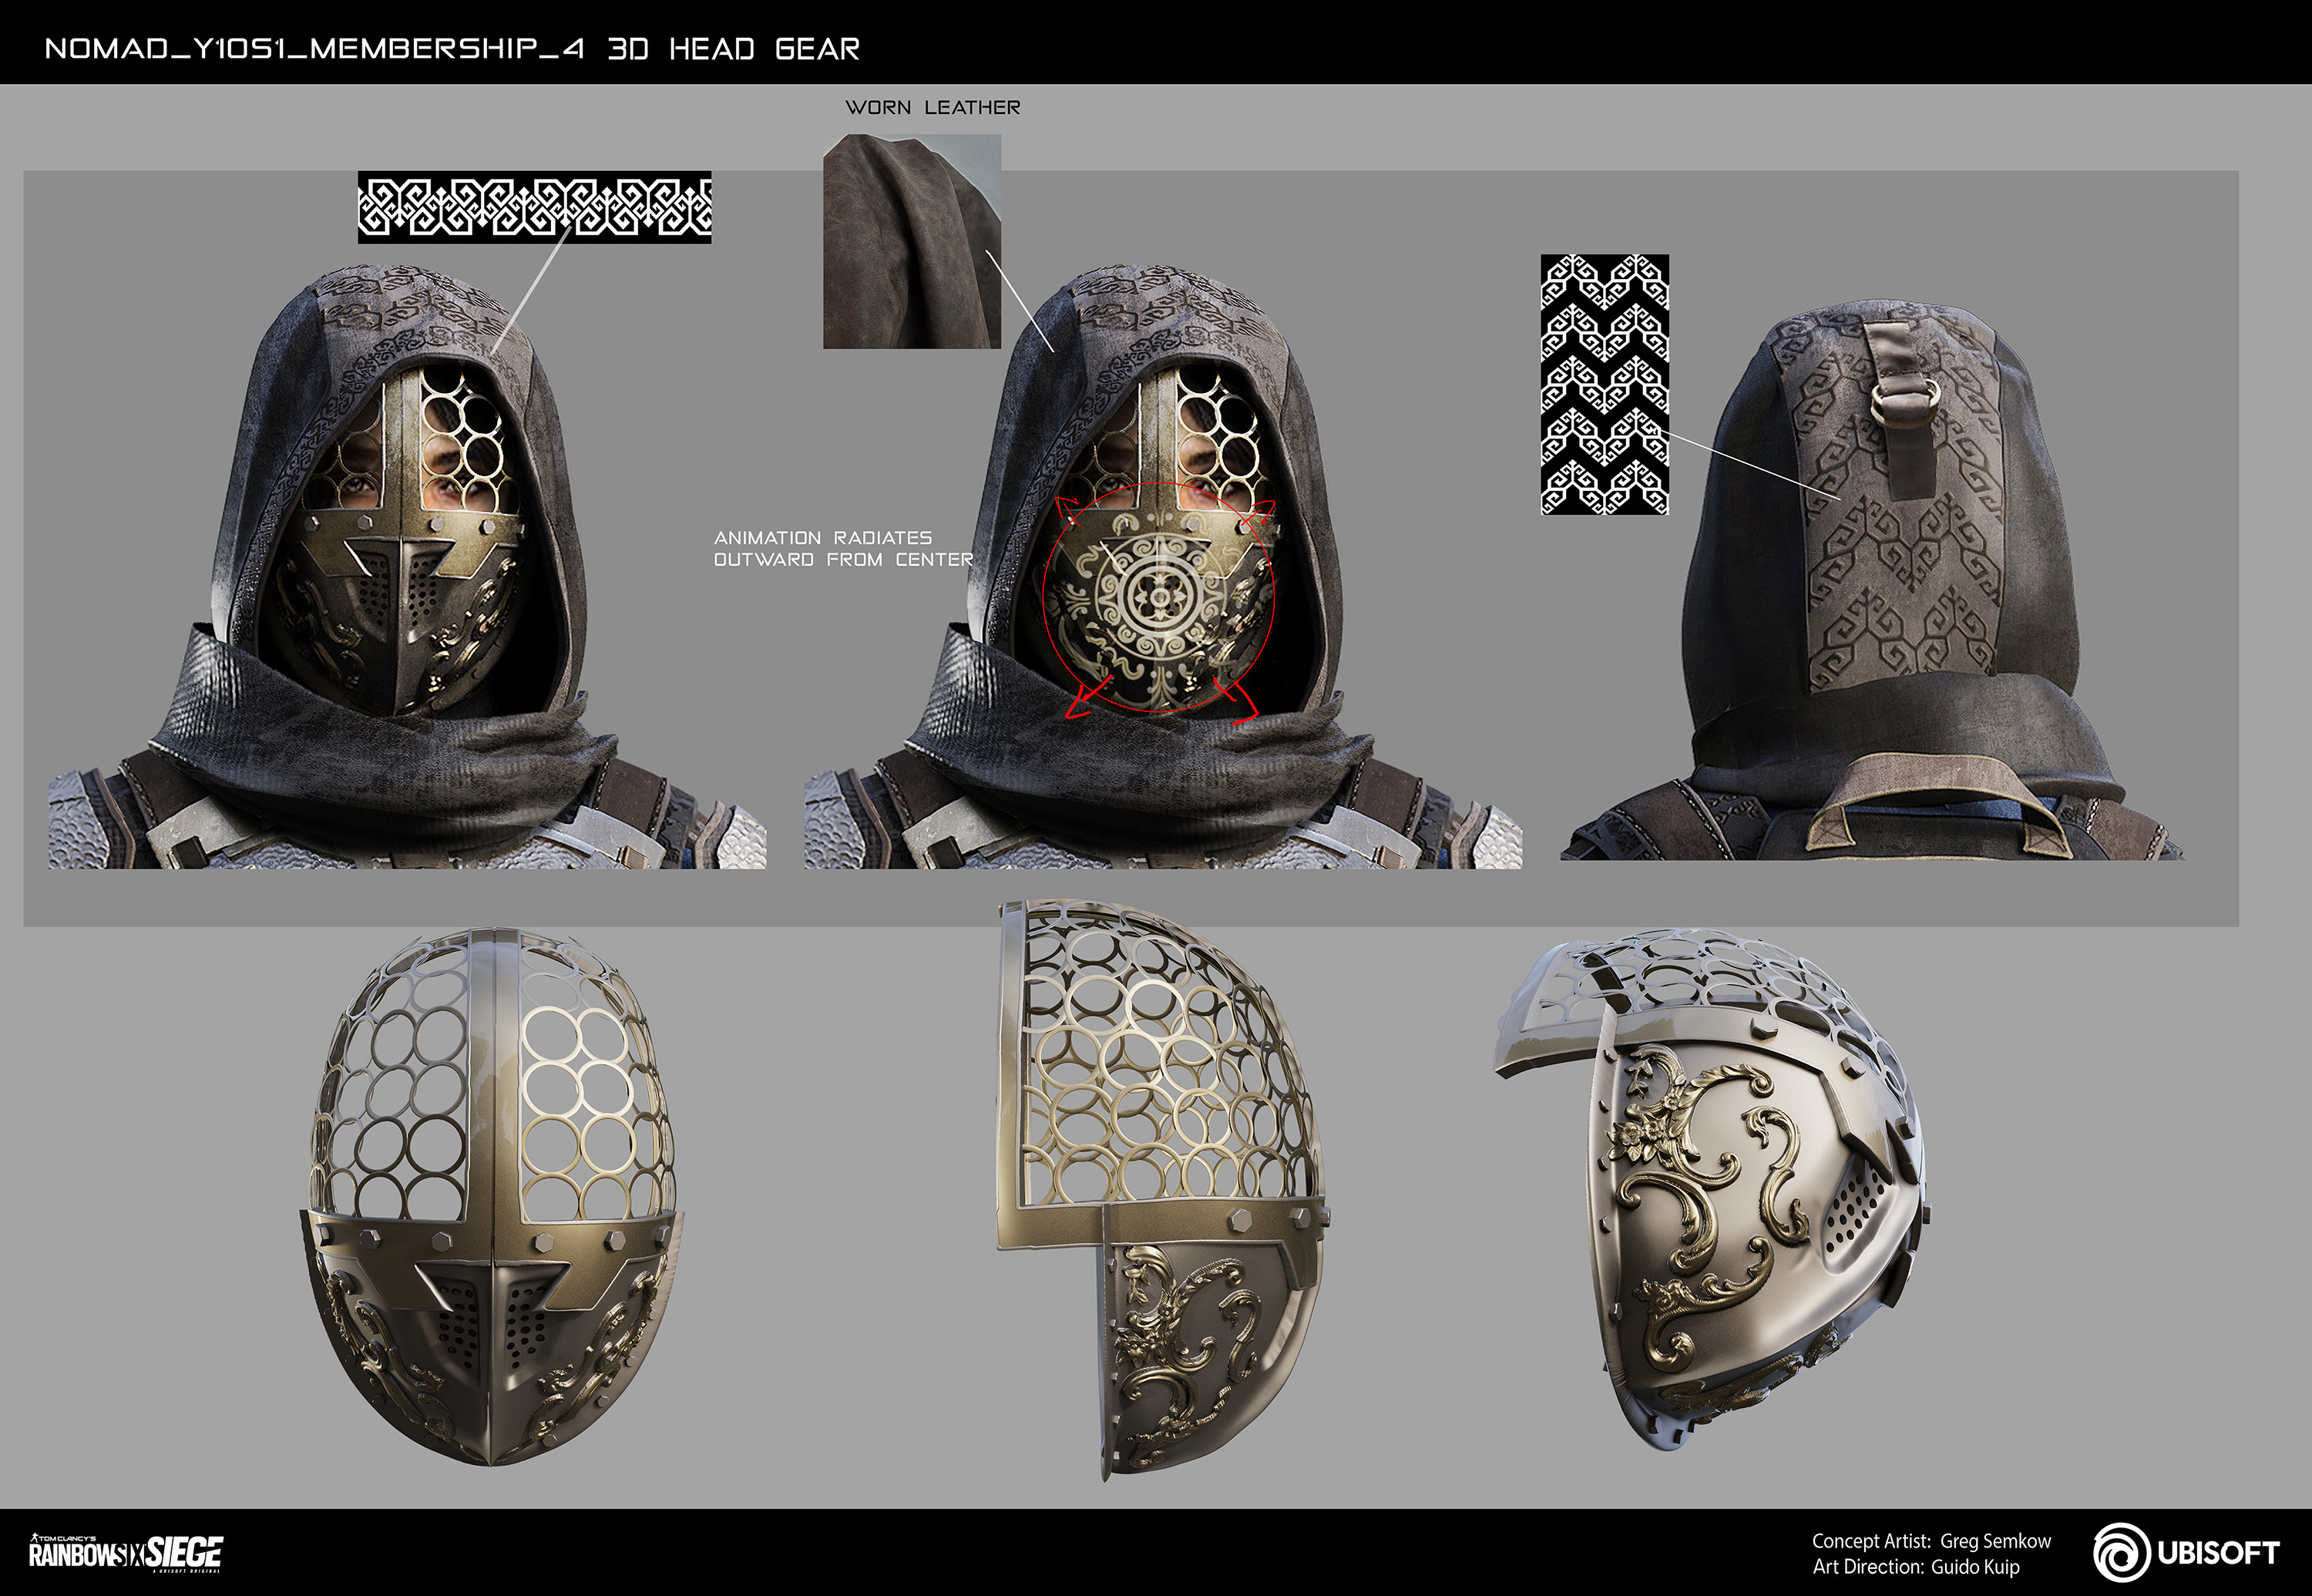Click the horizontal ornamental border pattern swatch
The width and height of the screenshot is (2312, 1596).
(x=534, y=207)
